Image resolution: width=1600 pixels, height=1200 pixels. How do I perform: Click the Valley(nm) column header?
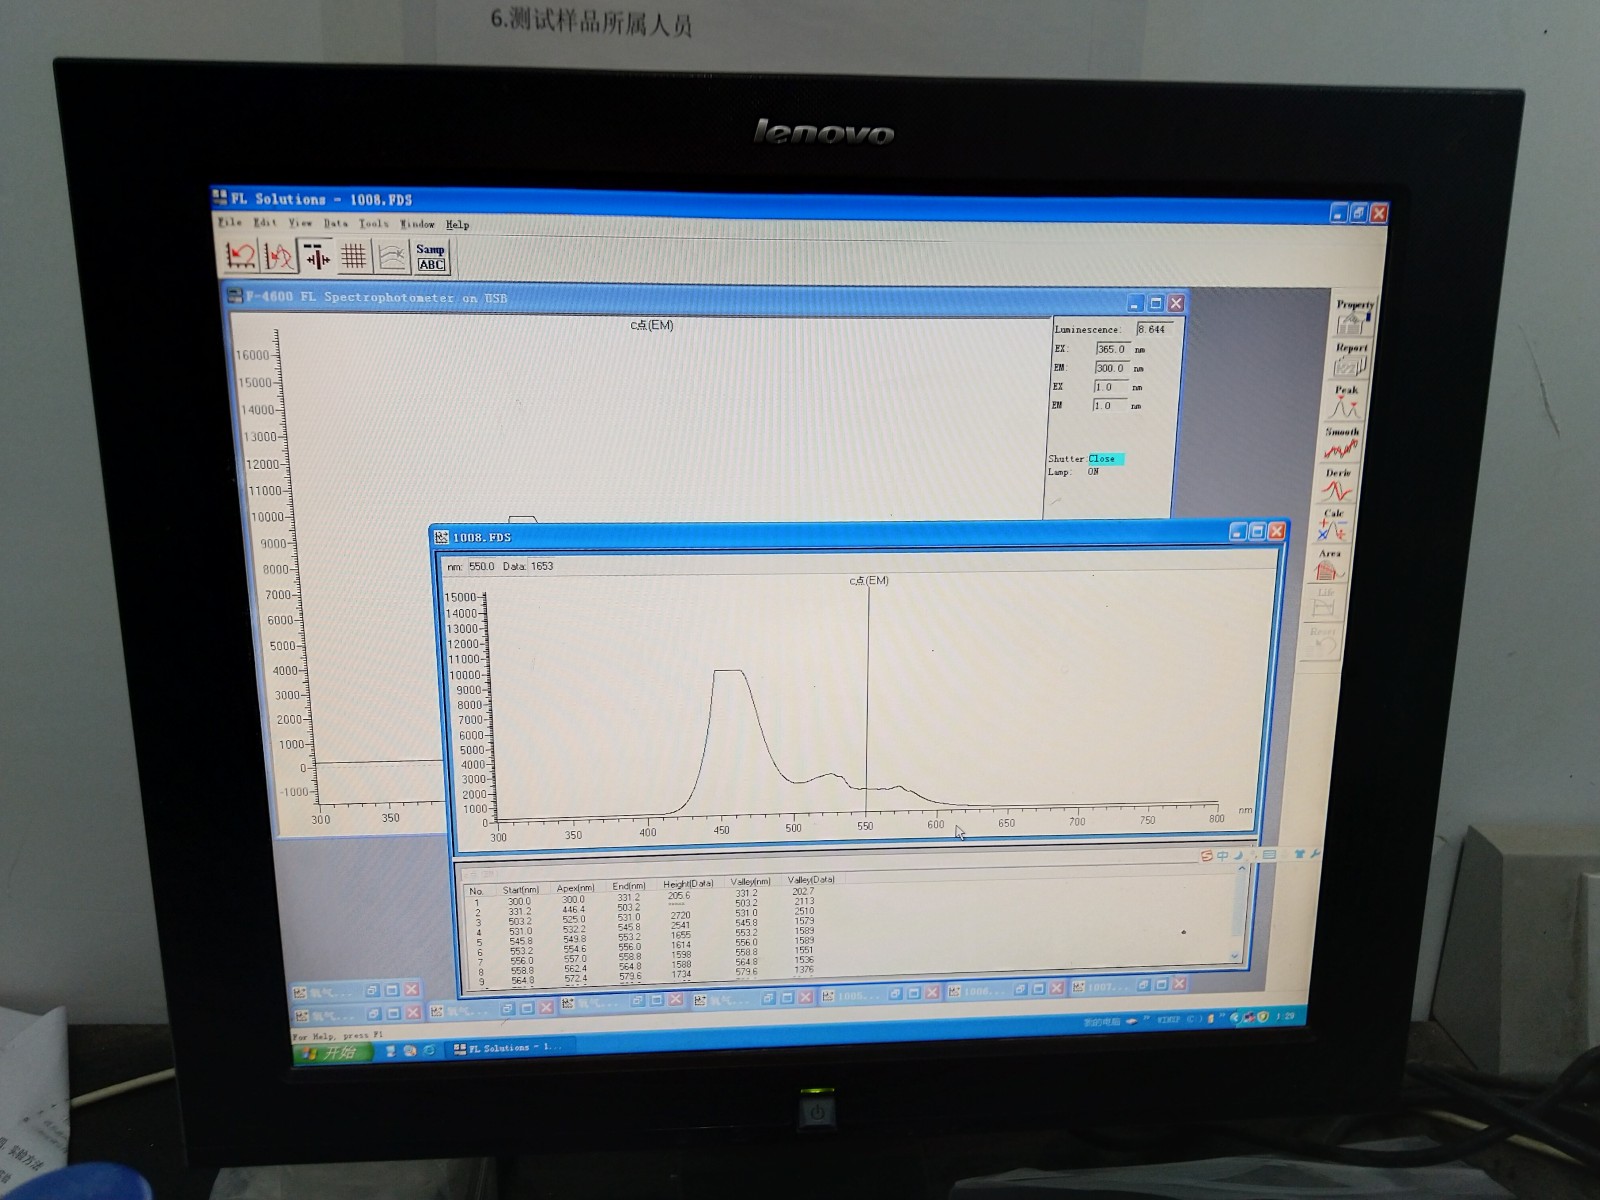[x=751, y=882]
